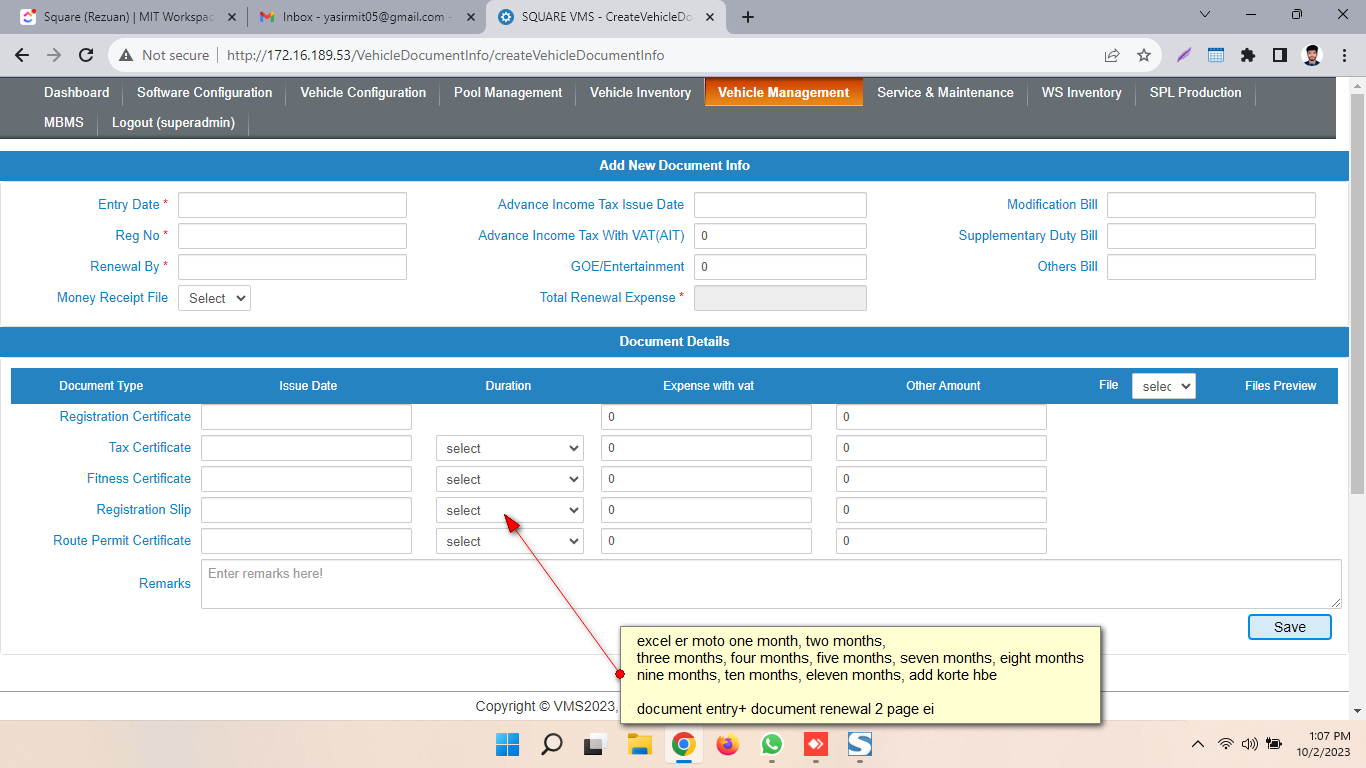
Task: Close the Gmail Inbox tab
Action: (x=471, y=17)
